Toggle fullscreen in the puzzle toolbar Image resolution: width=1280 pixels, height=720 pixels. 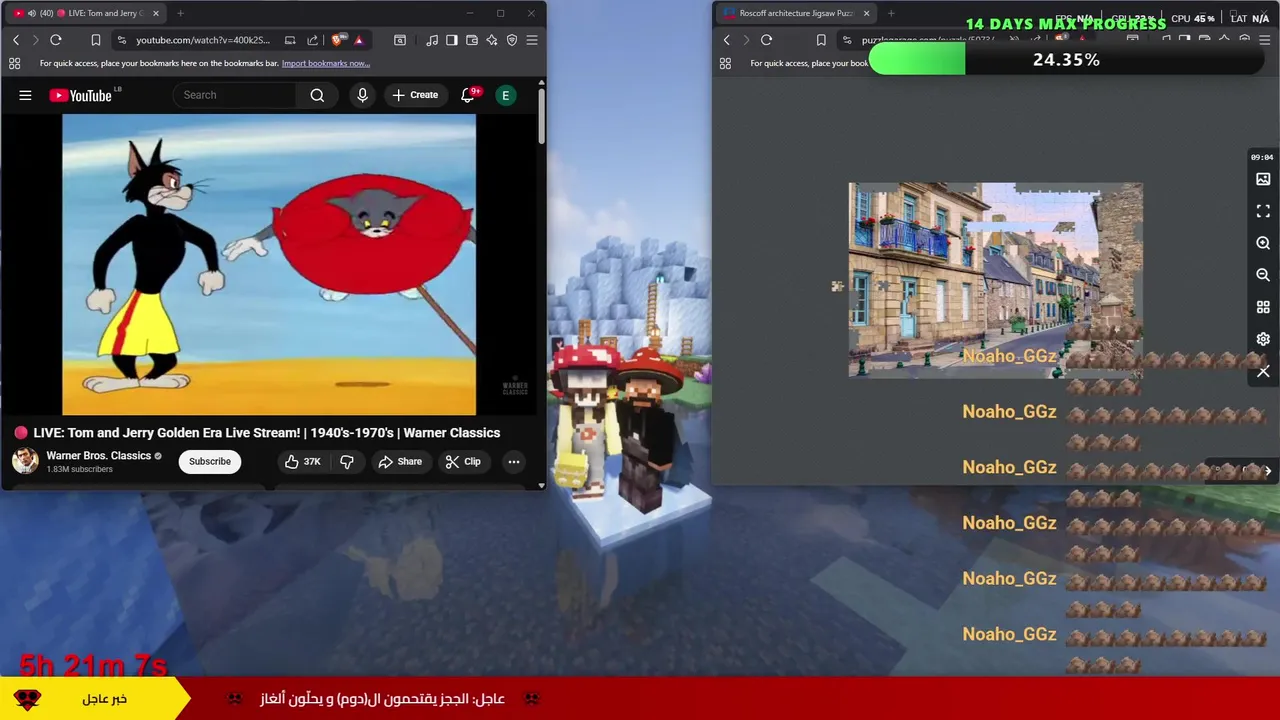(x=1263, y=211)
